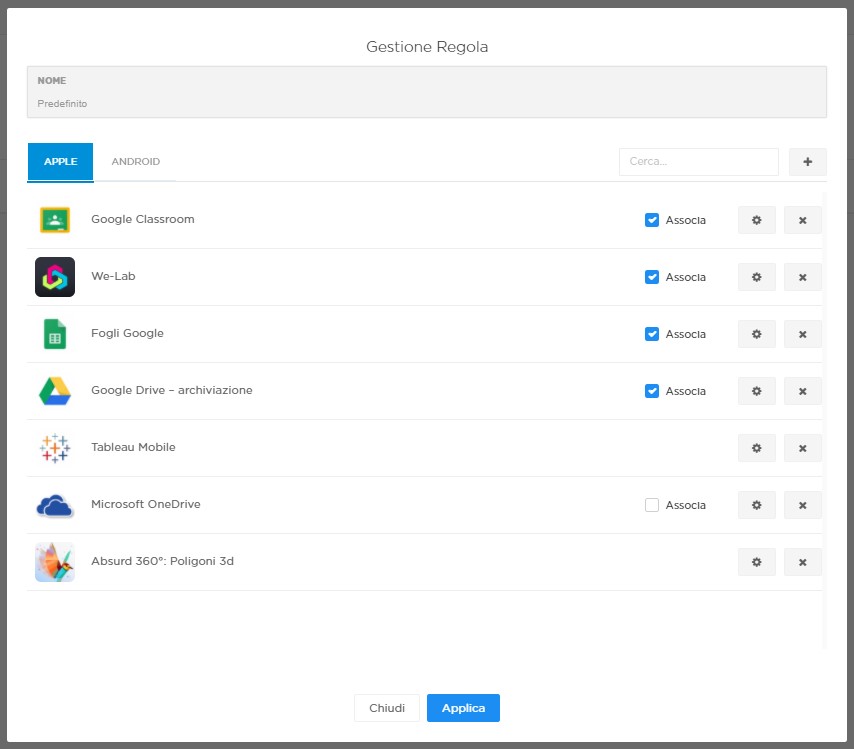Switch to the ANDROID tab
This screenshot has width=854, height=749.
pyautogui.click(x=136, y=162)
